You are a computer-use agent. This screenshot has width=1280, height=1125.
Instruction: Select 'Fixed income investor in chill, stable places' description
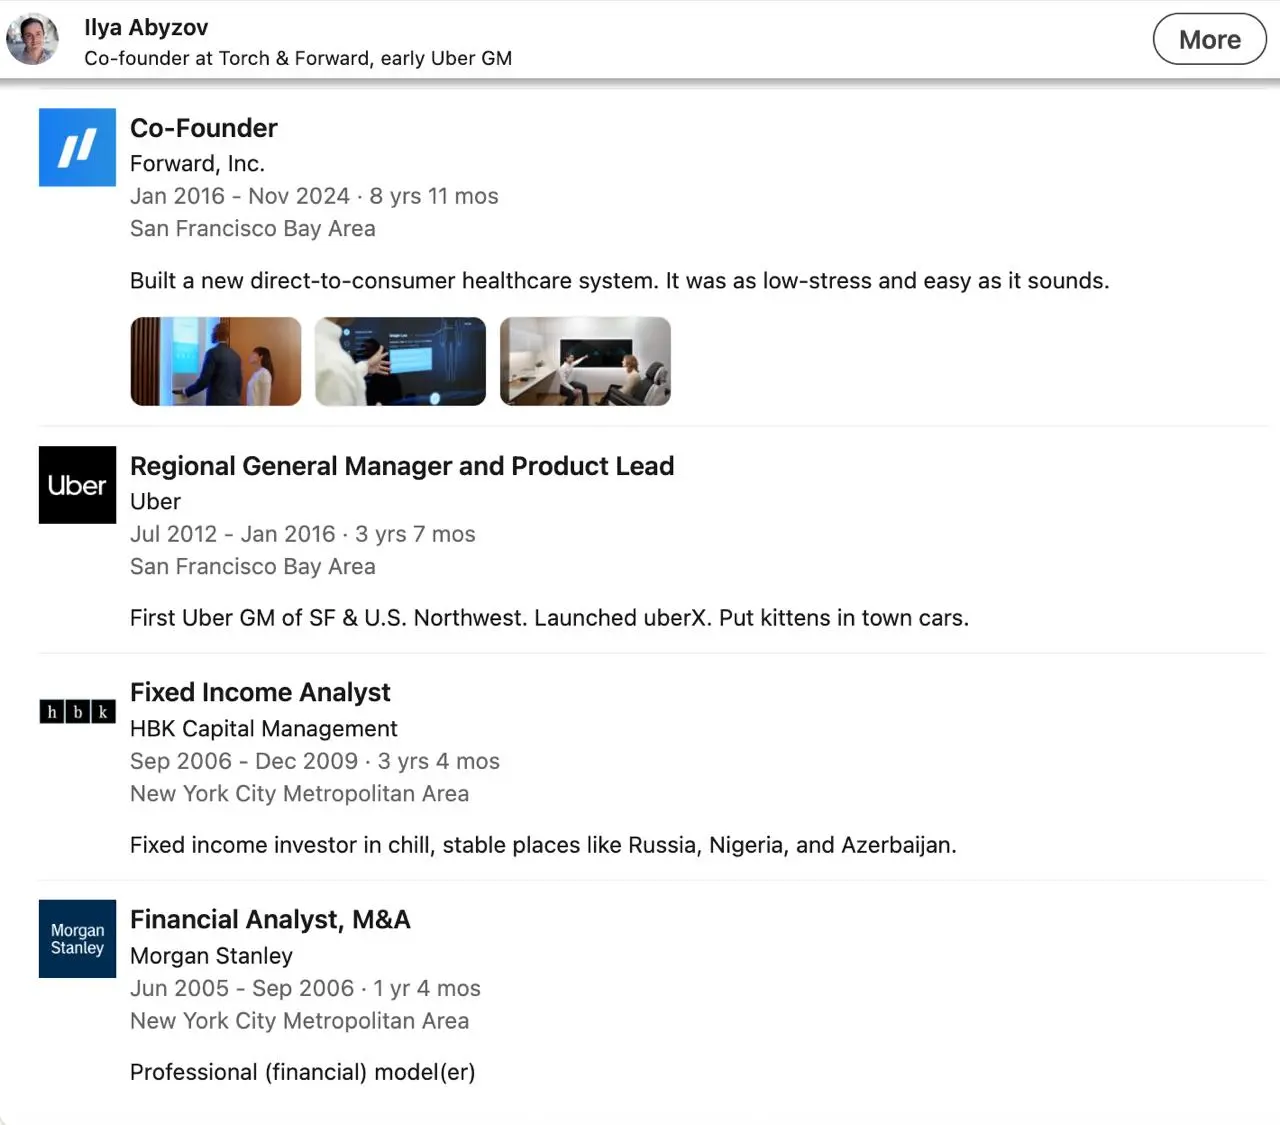click(x=543, y=845)
